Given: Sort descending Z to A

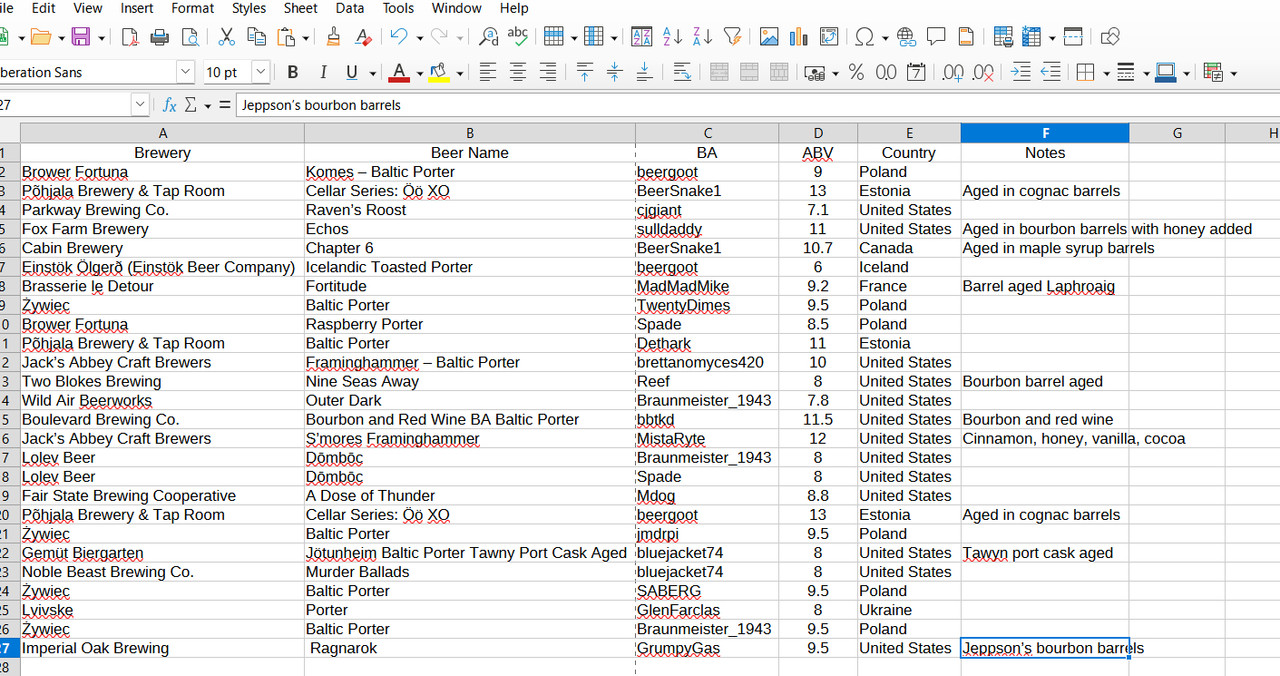Looking at the screenshot, I should pos(703,37).
